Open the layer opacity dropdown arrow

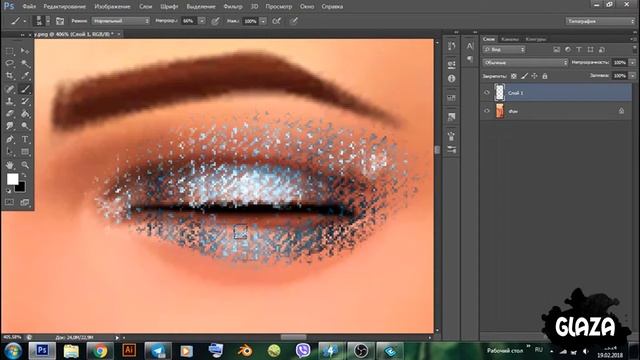tap(632, 62)
